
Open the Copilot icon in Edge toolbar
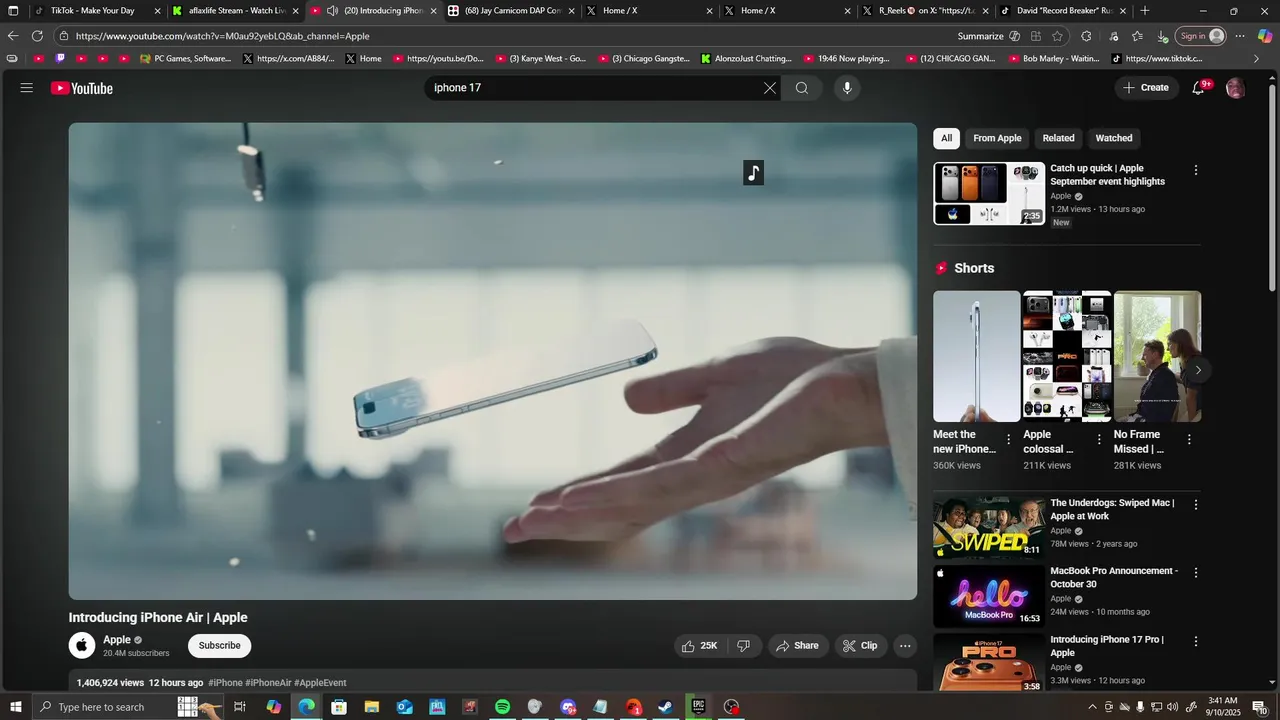[x=1265, y=36]
